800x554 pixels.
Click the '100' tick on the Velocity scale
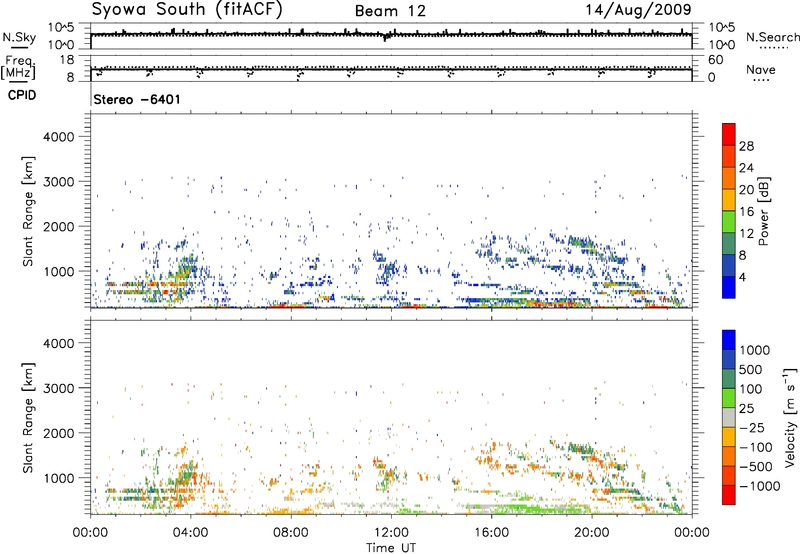tap(751, 389)
